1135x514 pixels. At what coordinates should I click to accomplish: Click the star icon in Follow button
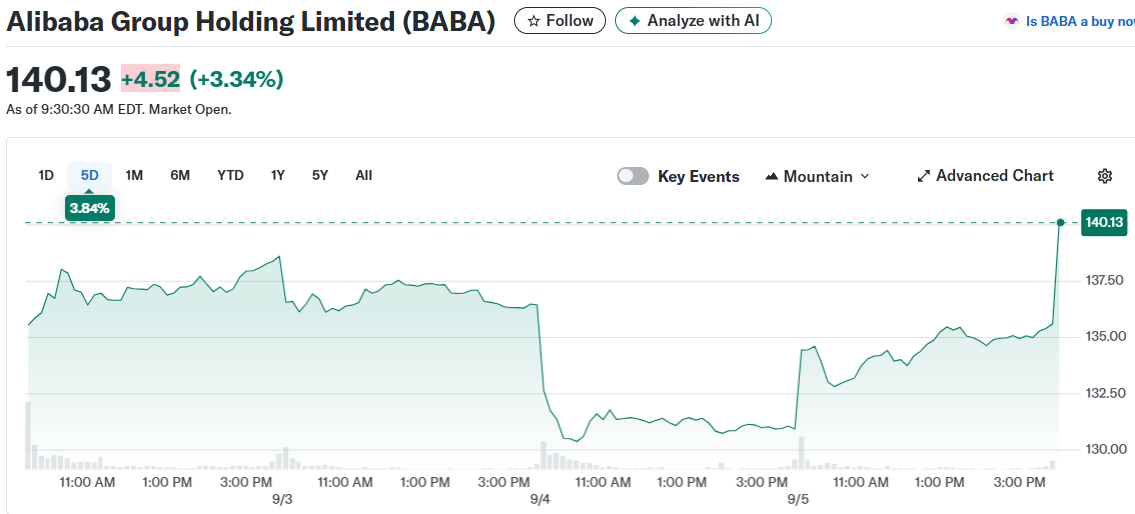533,21
